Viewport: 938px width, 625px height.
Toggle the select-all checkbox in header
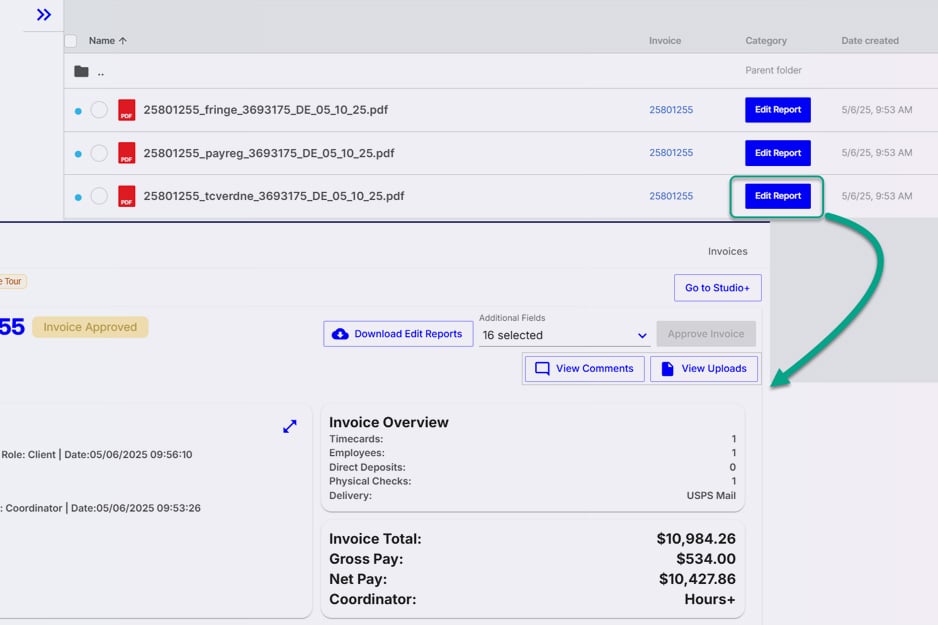click(70, 41)
